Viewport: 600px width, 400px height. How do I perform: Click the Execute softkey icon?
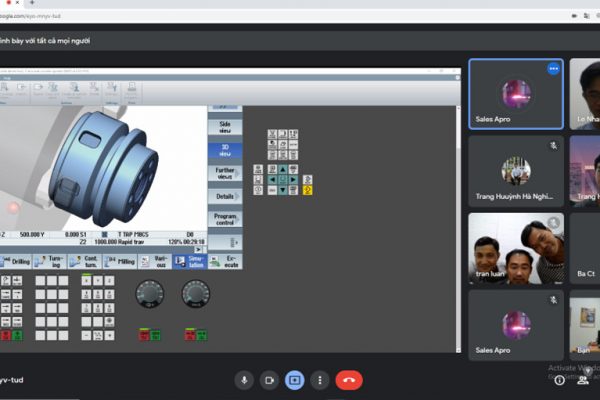(x=224, y=262)
